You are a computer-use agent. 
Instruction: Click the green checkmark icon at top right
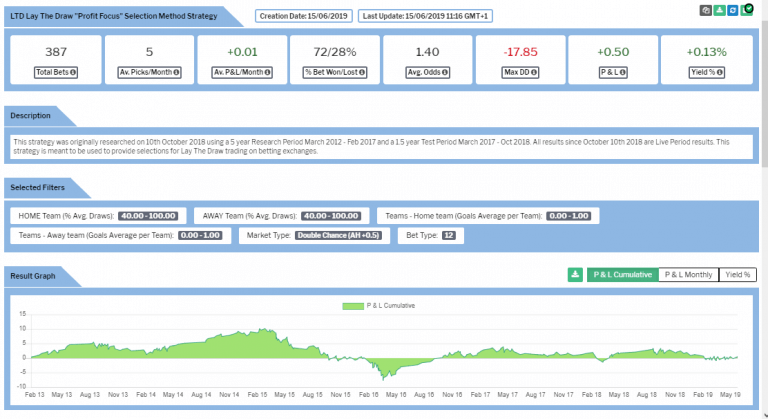click(x=747, y=10)
